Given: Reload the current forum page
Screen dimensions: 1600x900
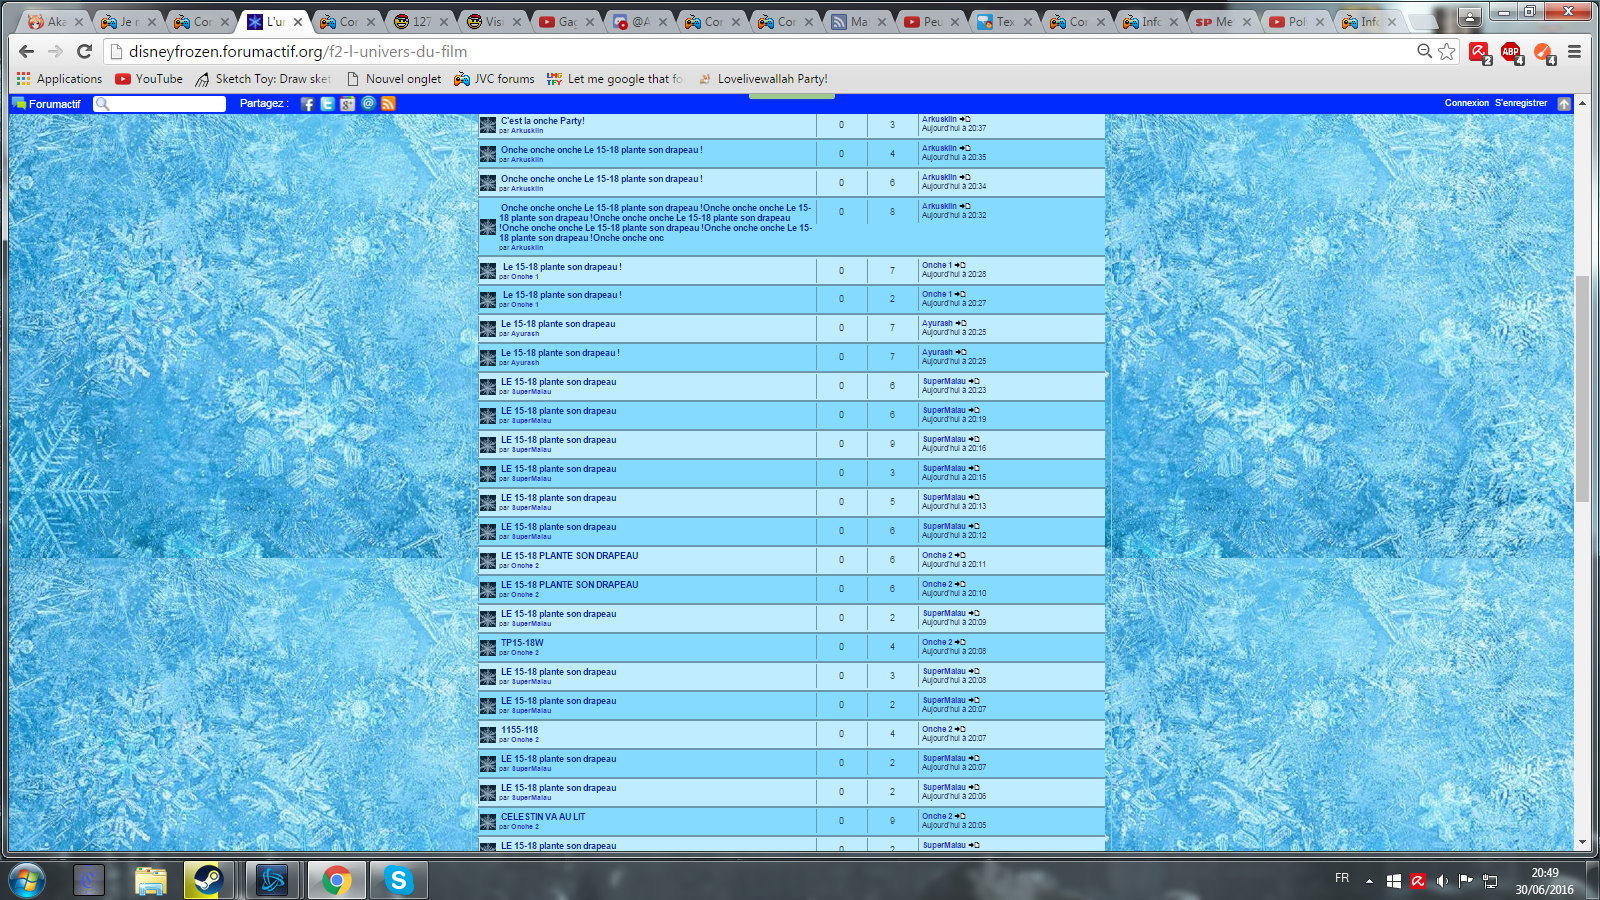Looking at the screenshot, I should point(84,52).
